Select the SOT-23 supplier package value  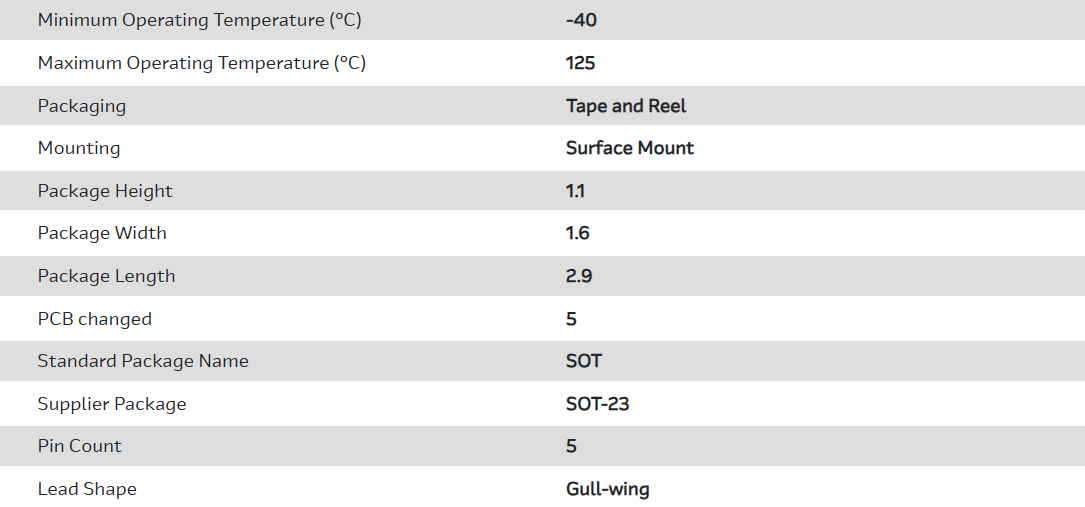tap(597, 404)
